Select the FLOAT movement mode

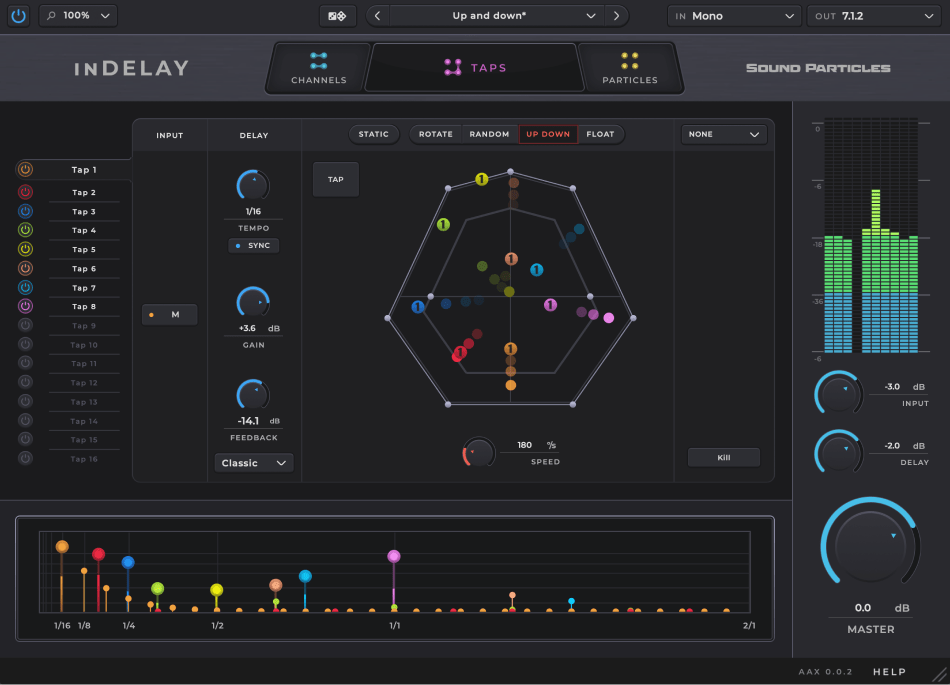(x=600, y=134)
